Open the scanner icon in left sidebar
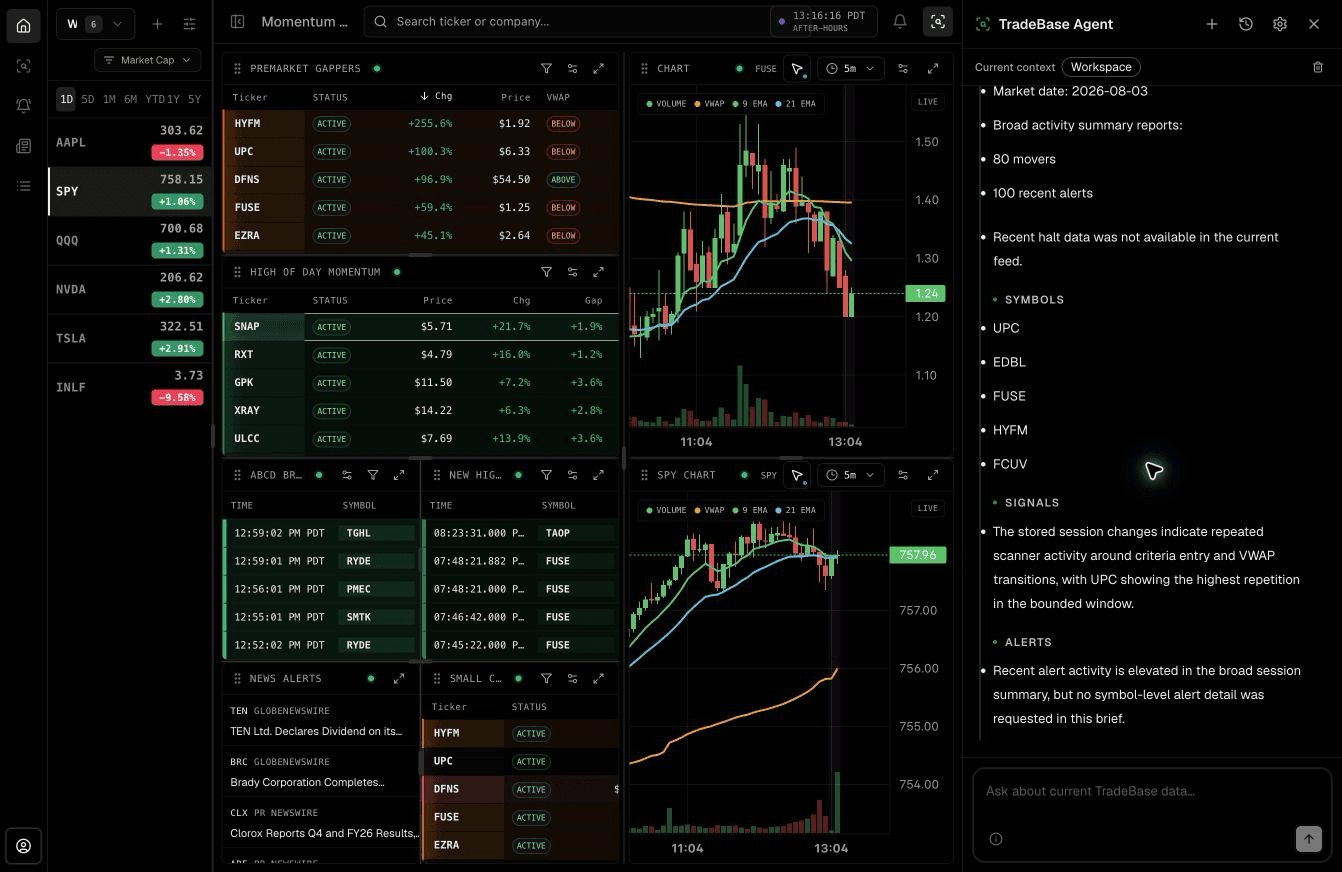1342x872 pixels. pos(23,66)
